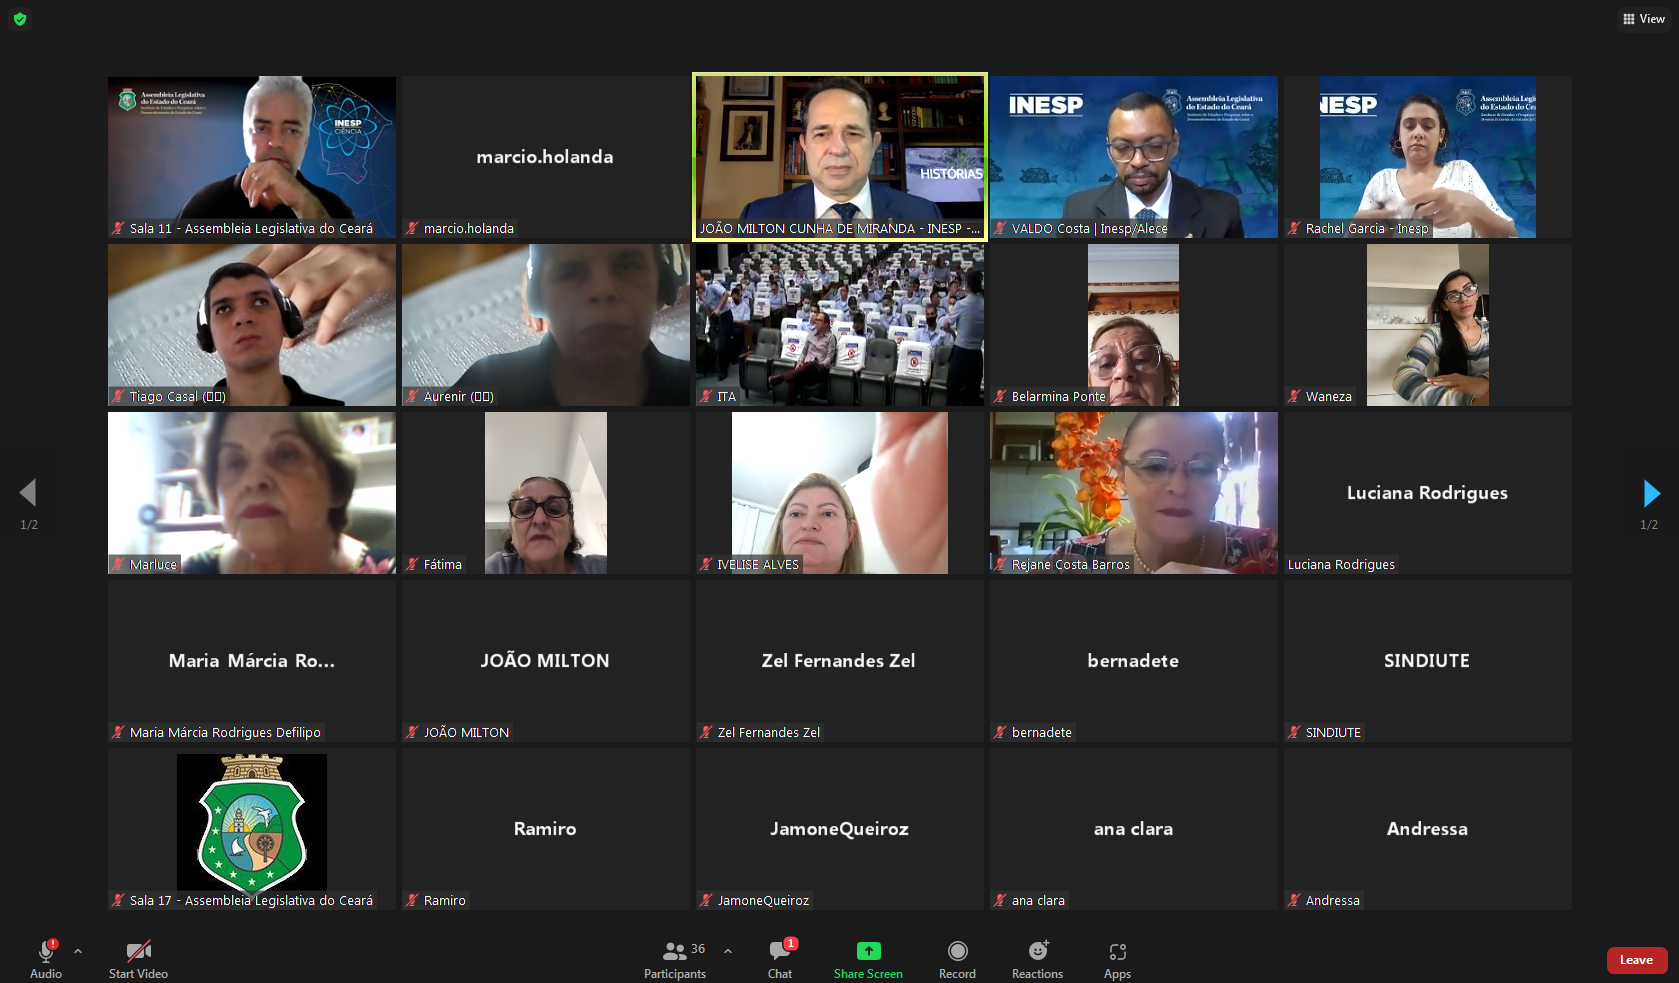Expand audio options arrow next to Audio
Screen dimensions: 1679x983
78,951
